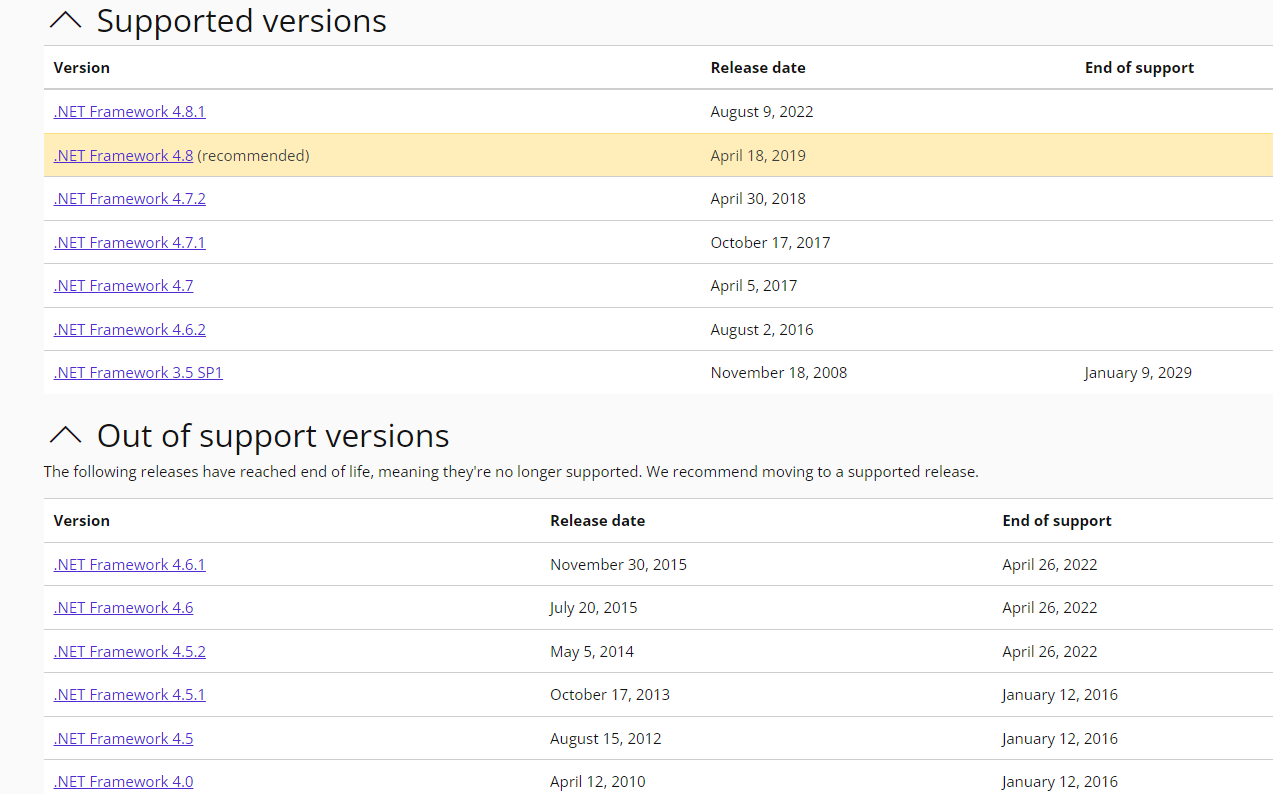Image resolution: width=1273 pixels, height=794 pixels.
Task: Visit the .NET Framework 4.6 link
Action: (x=123, y=608)
